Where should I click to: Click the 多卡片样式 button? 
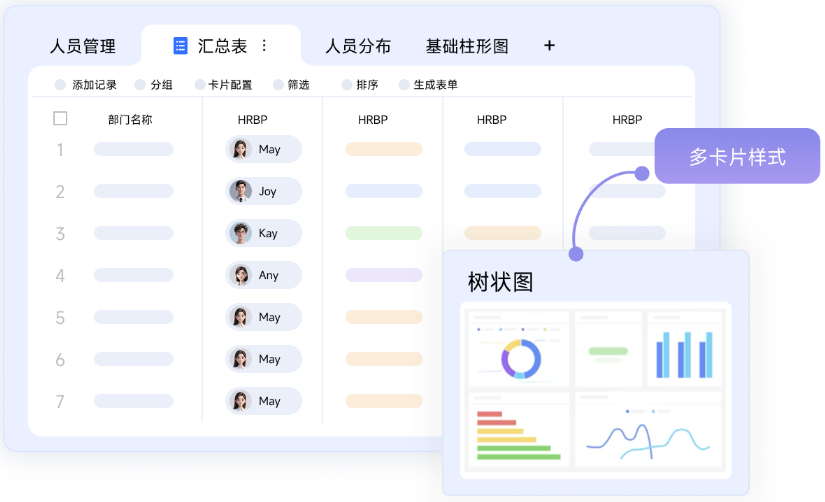point(737,156)
